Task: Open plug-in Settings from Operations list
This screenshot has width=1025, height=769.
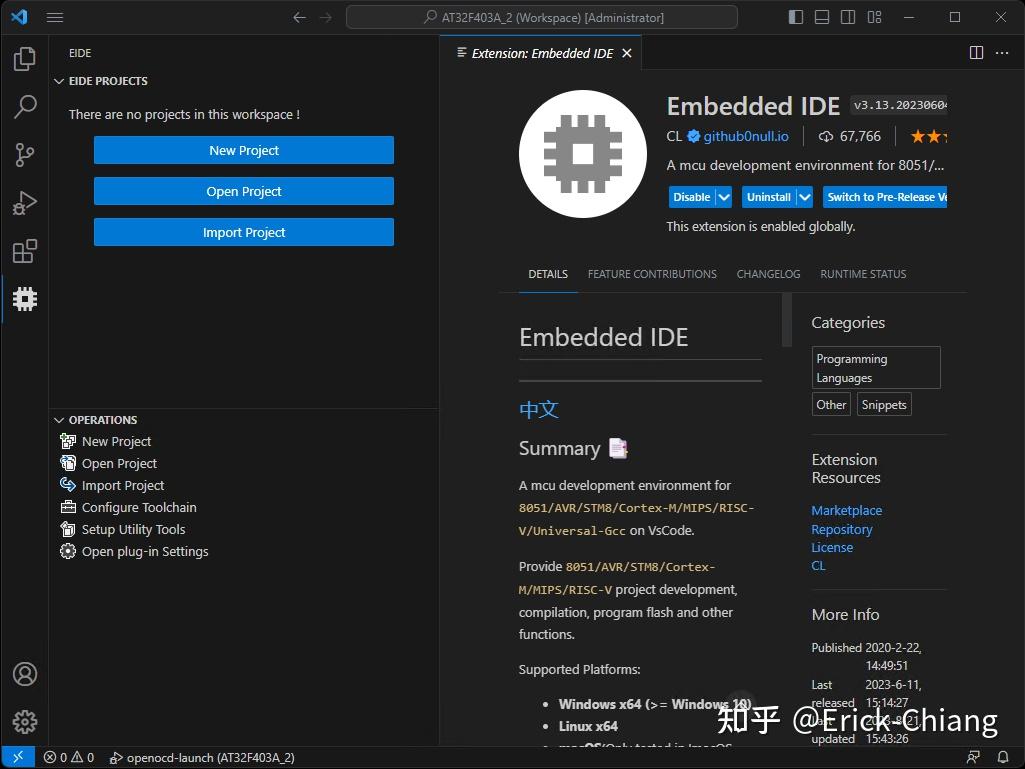Action: pyautogui.click(x=143, y=551)
